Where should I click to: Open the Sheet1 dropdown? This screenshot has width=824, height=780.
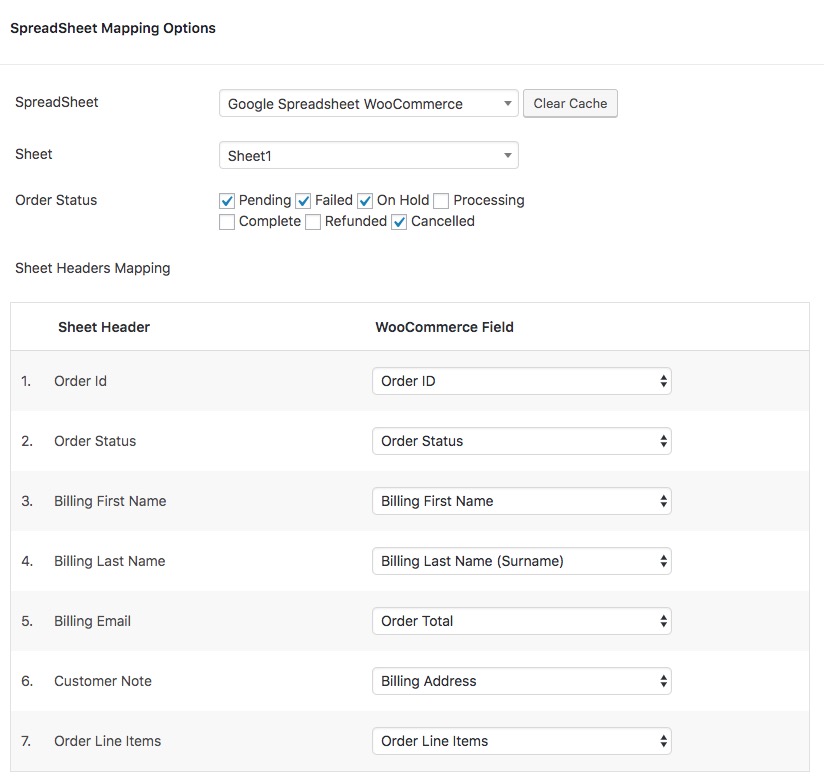[x=368, y=155]
